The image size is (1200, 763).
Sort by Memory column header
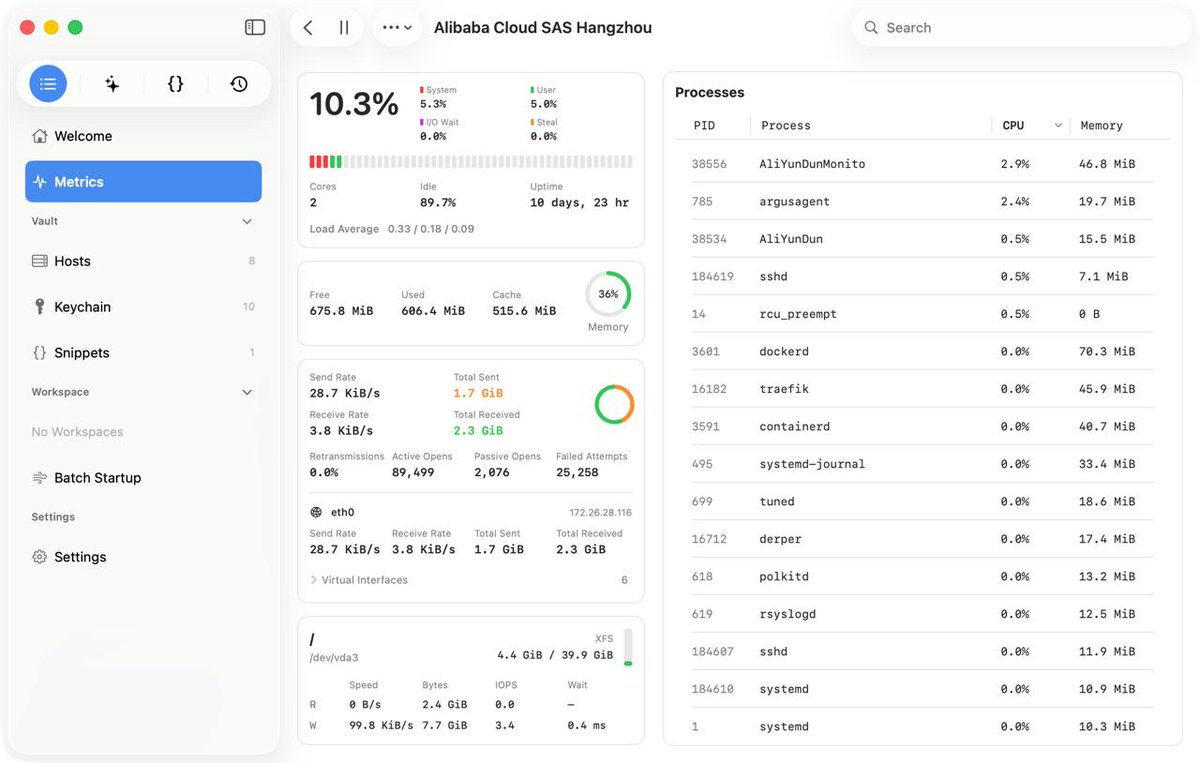(x=1102, y=125)
